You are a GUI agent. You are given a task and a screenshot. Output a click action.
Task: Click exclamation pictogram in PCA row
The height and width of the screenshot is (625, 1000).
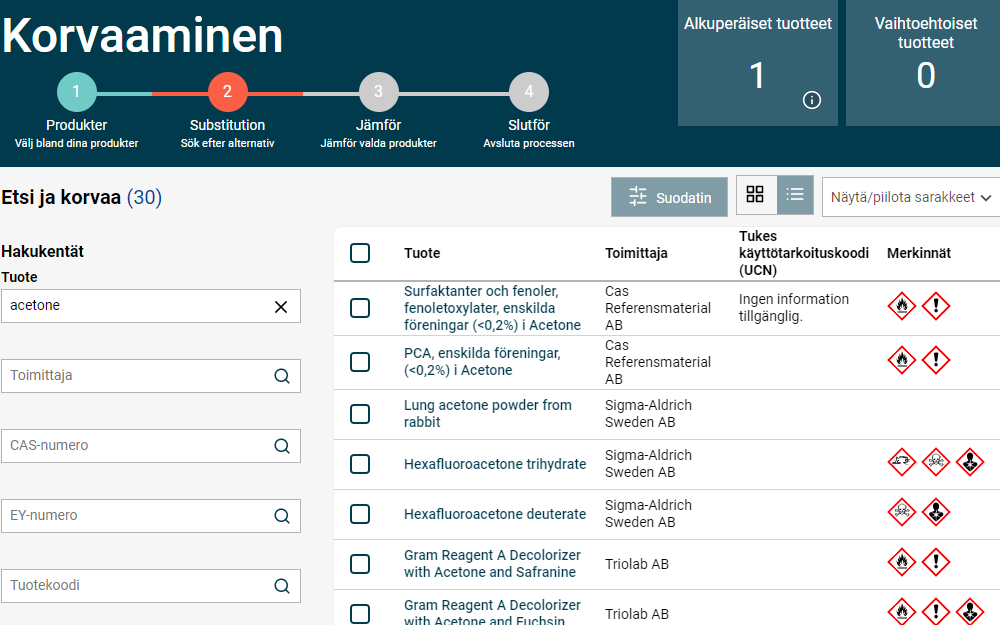[x=936, y=360]
